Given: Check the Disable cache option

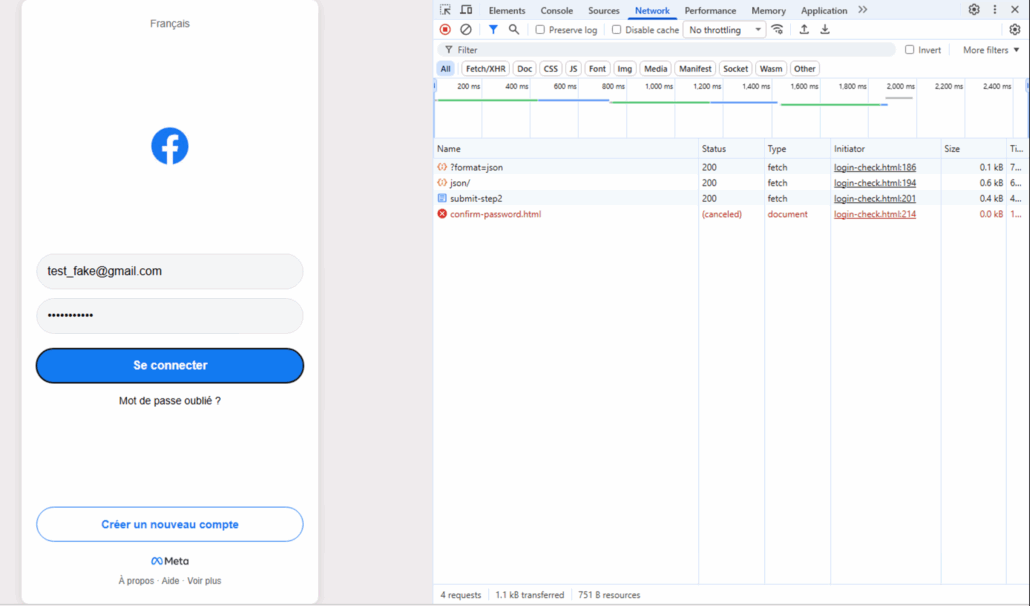Looking at the screenshot, I should tap(617, 30).
